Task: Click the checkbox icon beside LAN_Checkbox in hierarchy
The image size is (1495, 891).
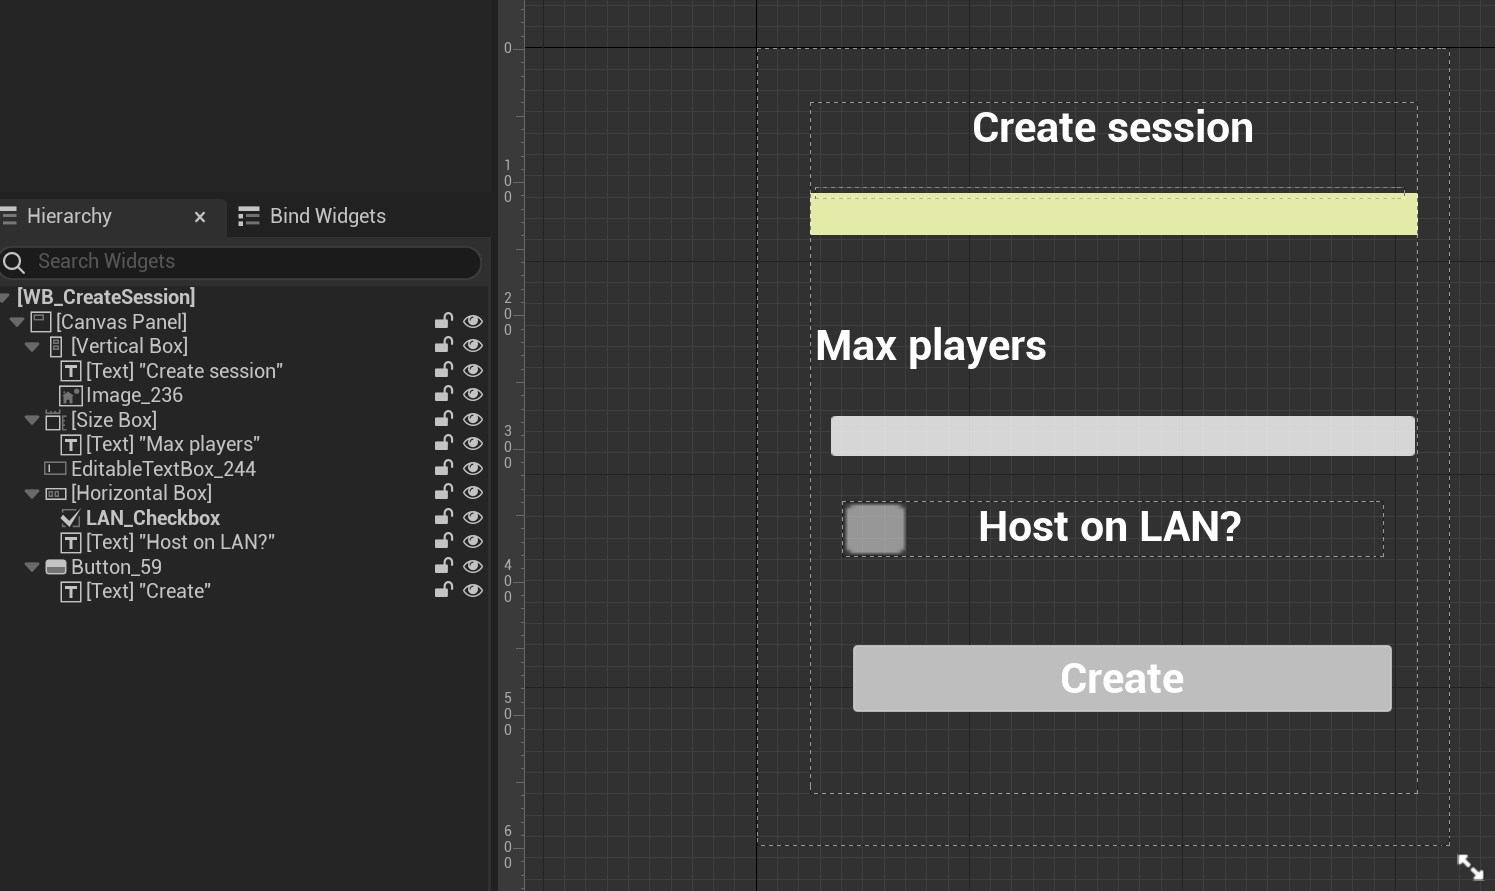Action: coord(71,518)
